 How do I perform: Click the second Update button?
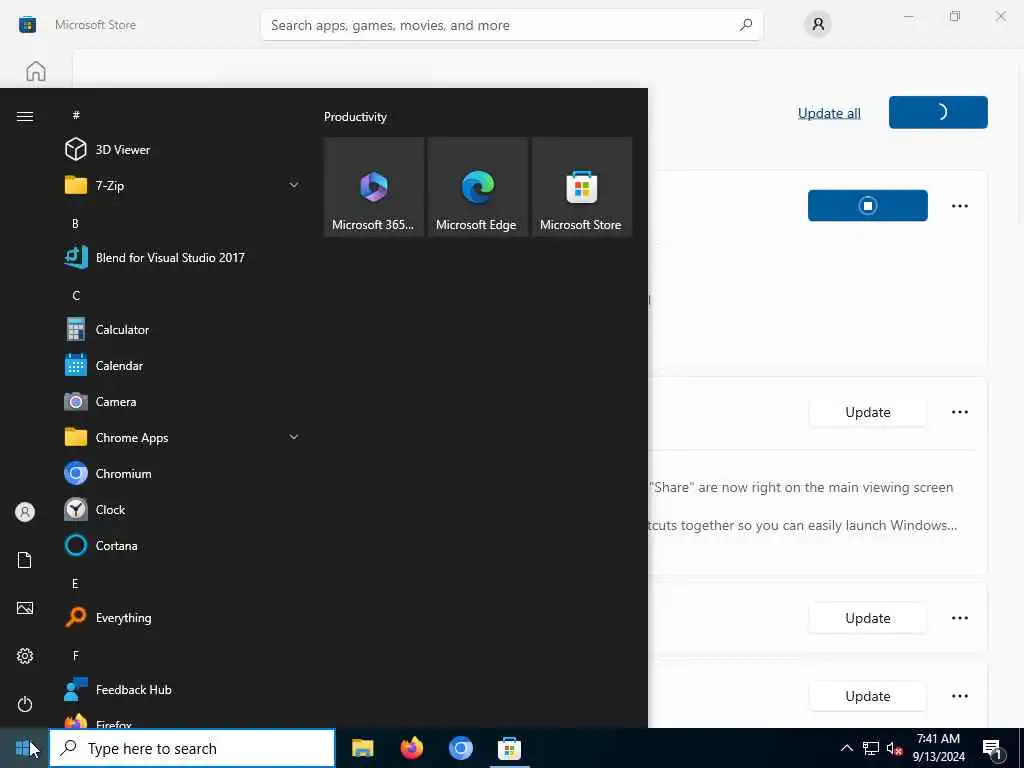867,618
